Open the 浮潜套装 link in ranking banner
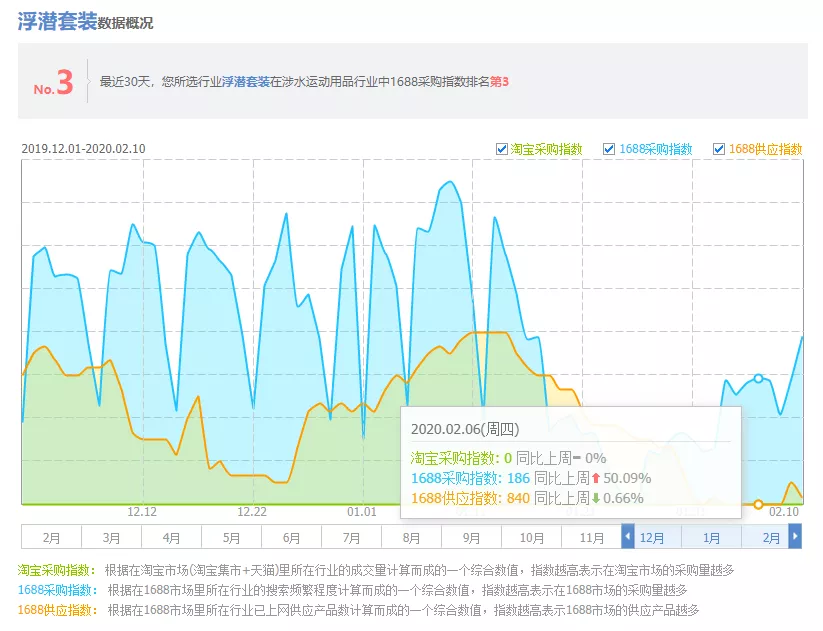 click(x=246, y=82)
